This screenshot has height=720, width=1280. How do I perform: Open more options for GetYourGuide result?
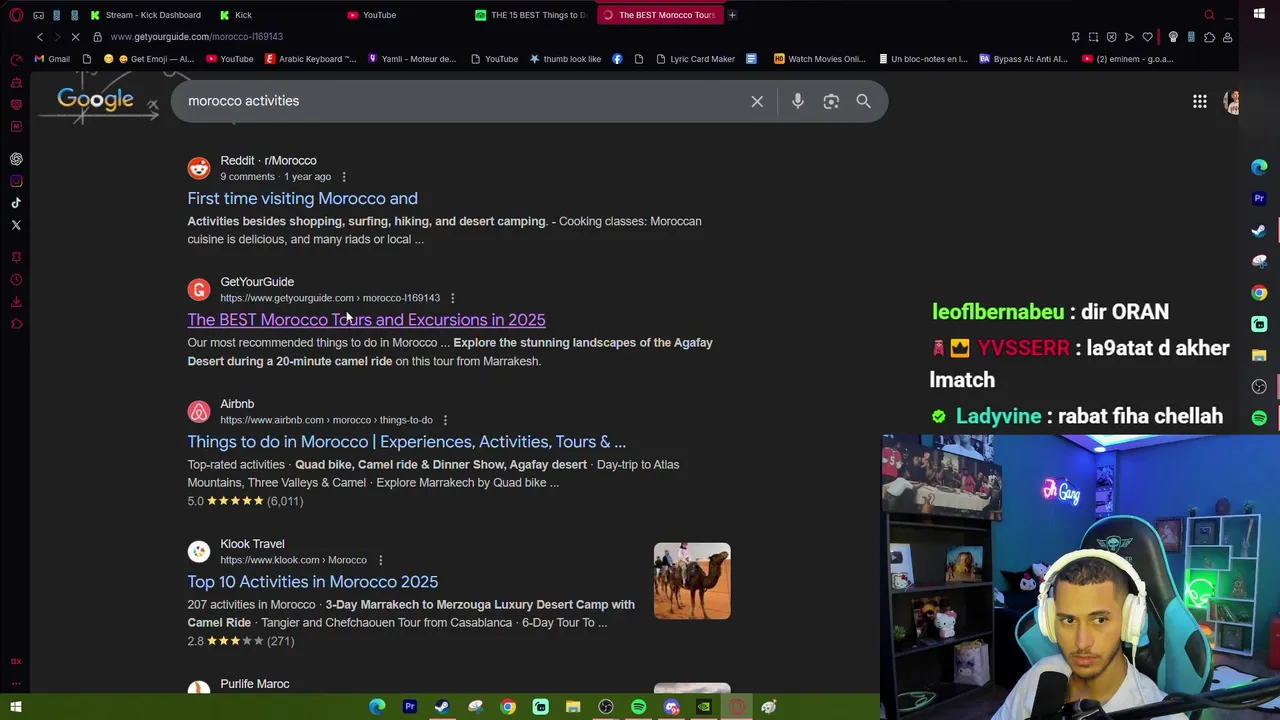(453, 298)
